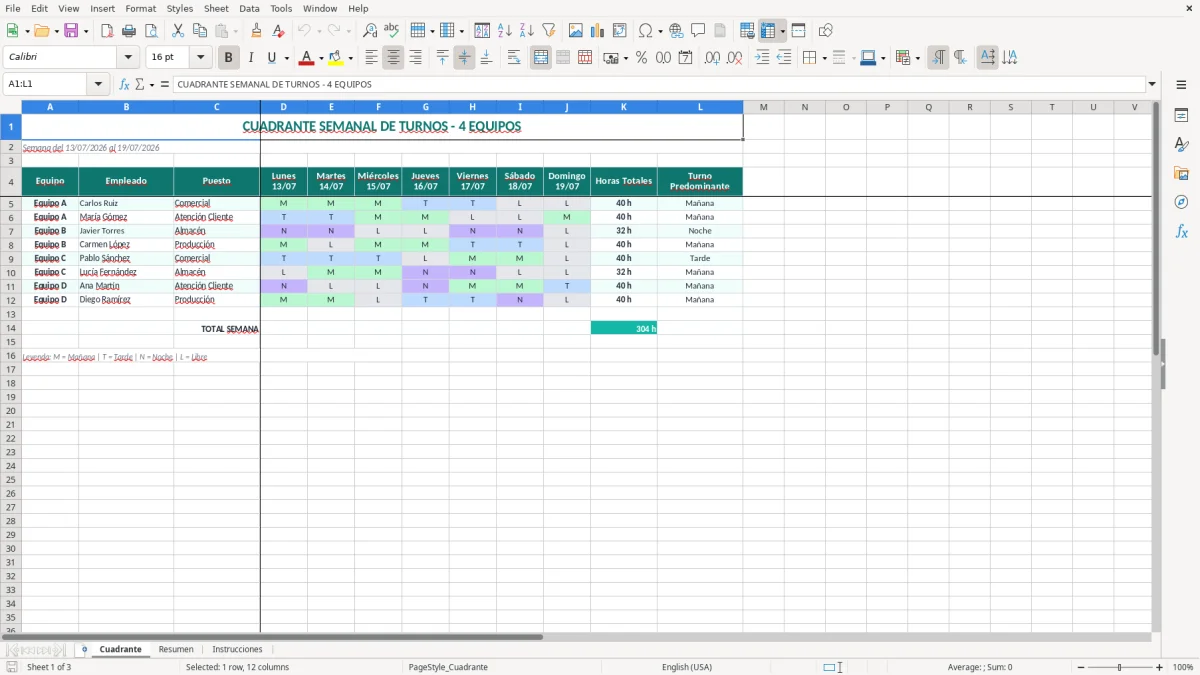Click the Add Decimal Place icon
Image resolution: width=1200 pixels, height=675 pixels.
[x=712, y=58]
